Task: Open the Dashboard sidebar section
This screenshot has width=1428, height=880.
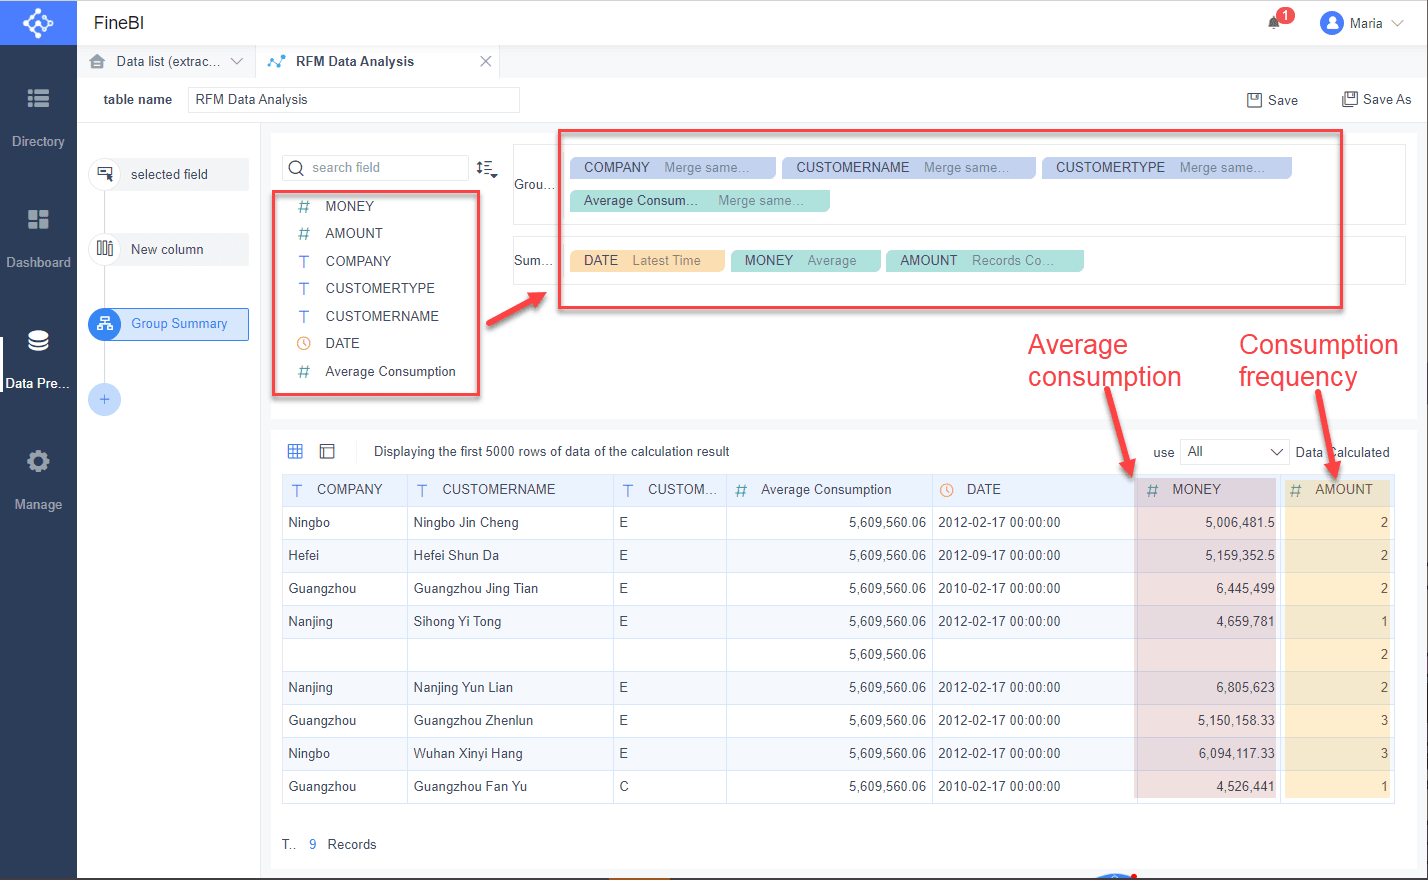Action: click(x=38, y=238)
